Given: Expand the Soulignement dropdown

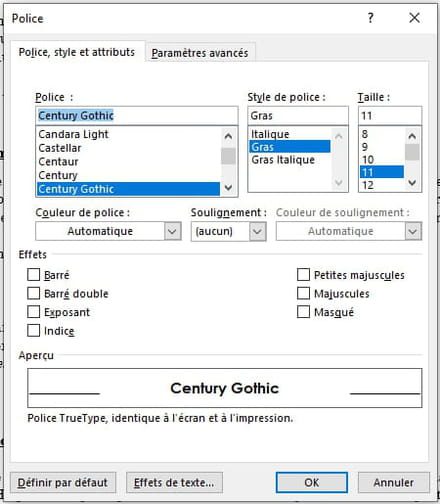Looking at the screenshot, I should click(229, 231).
